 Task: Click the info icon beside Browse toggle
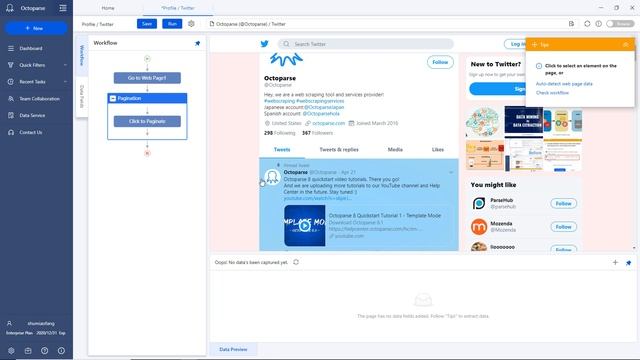click(598, 24)
